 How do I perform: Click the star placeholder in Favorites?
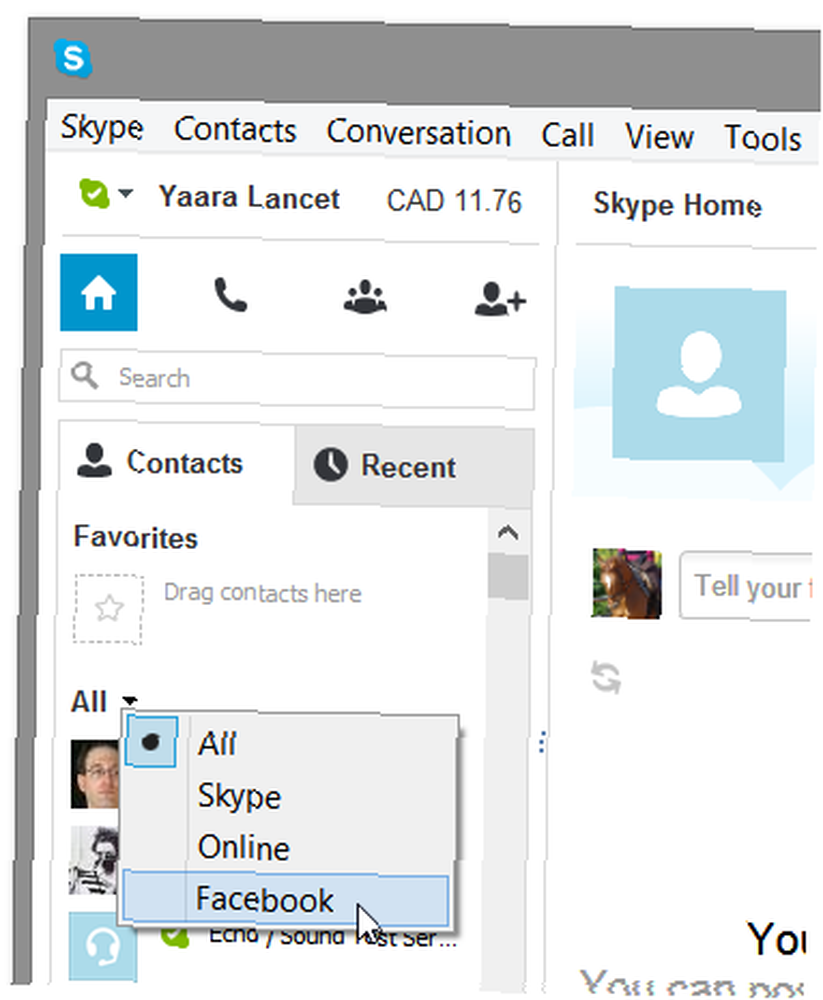[108, 609]
